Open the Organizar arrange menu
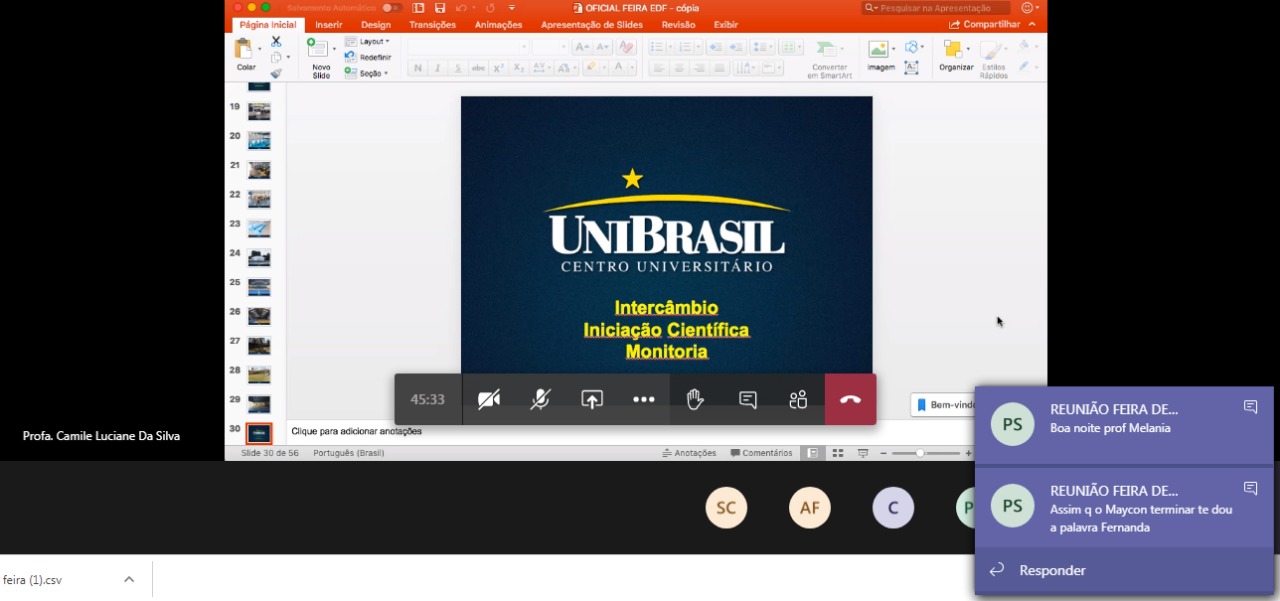 point(956,55)
